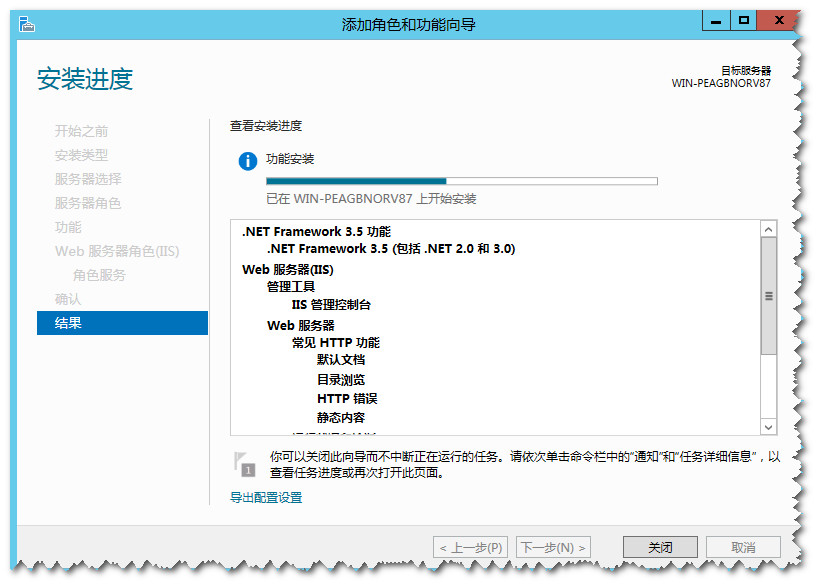The height and width of the screenshot is (588, 821).
Task: Click the 查看安装进度 label
Action: click(x=266, y=126)
